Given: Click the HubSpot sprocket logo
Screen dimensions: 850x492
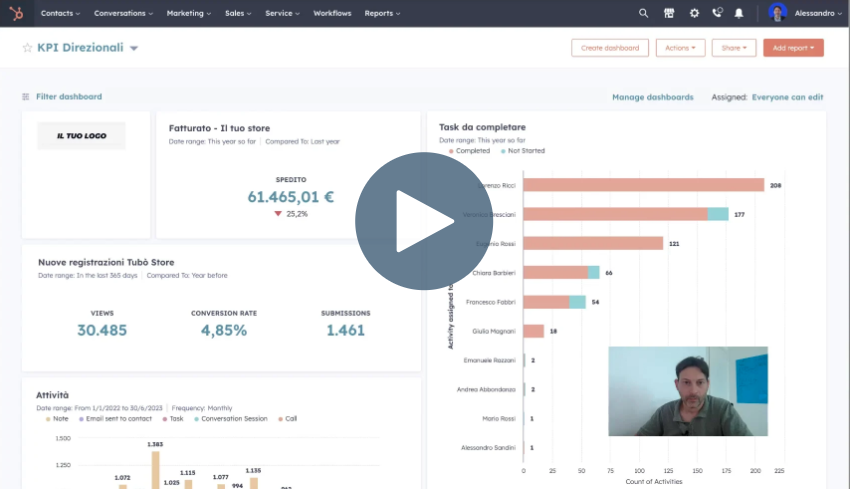Looking at the screenshot, I should point(16,13).
